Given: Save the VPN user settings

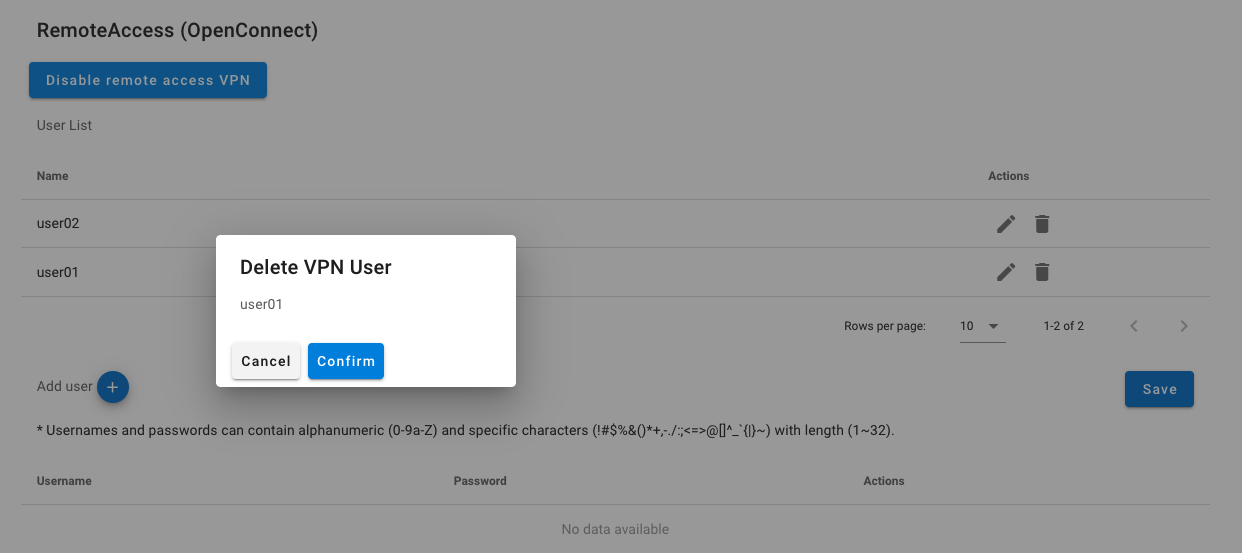Looking at the screenshot, I should (x=1159, y=389).
